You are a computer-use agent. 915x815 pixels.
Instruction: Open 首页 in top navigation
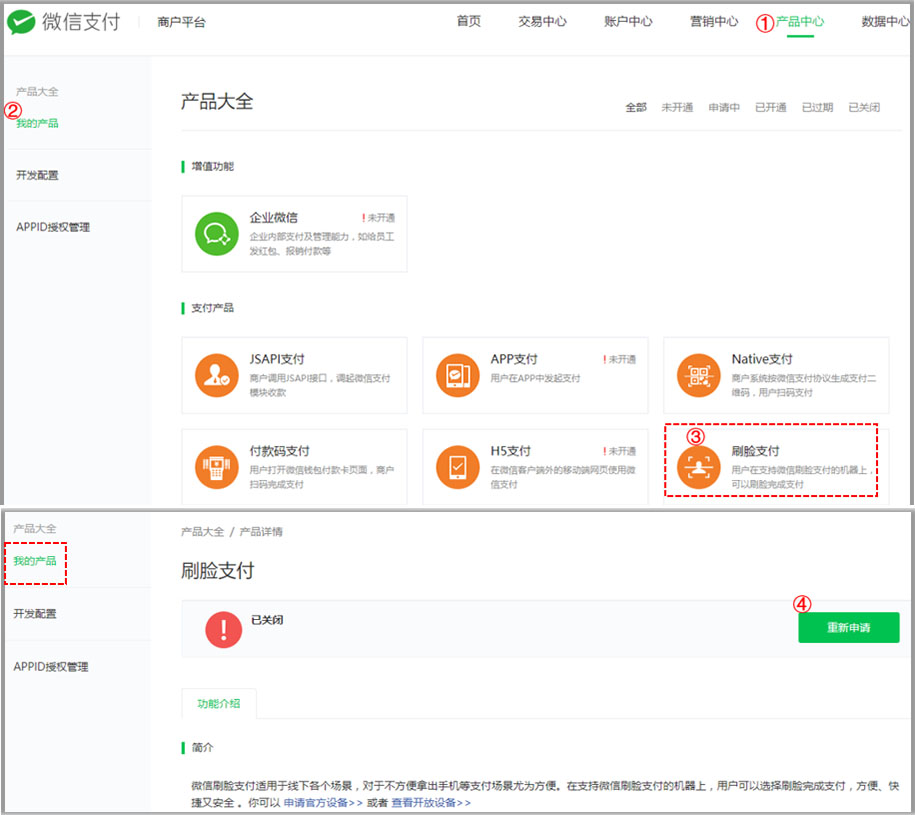[x=469, y=22]
